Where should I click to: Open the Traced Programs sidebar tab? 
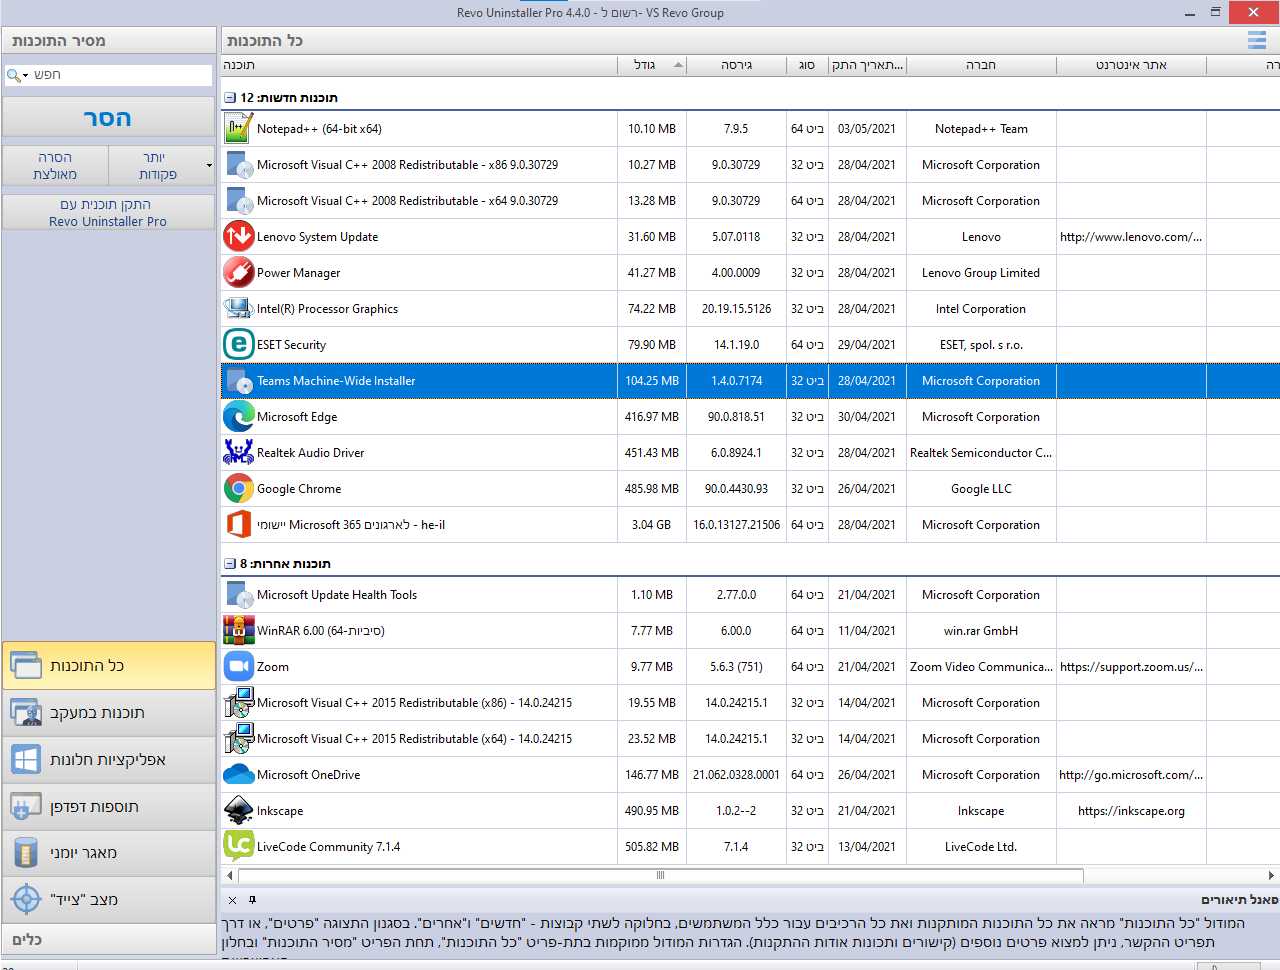coord(108,713)
